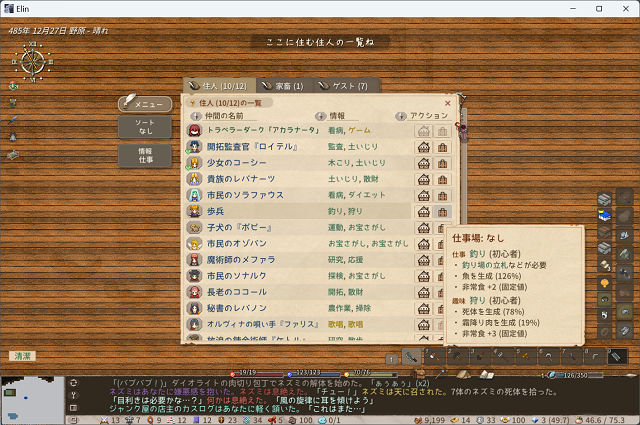
Task: Click the dark blue book icon in left sidebar
Action: [13, 103]
